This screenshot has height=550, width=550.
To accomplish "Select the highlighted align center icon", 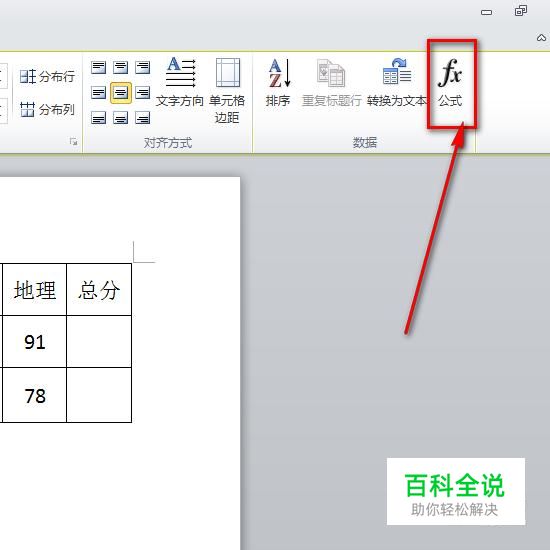I will click(121, 93).
